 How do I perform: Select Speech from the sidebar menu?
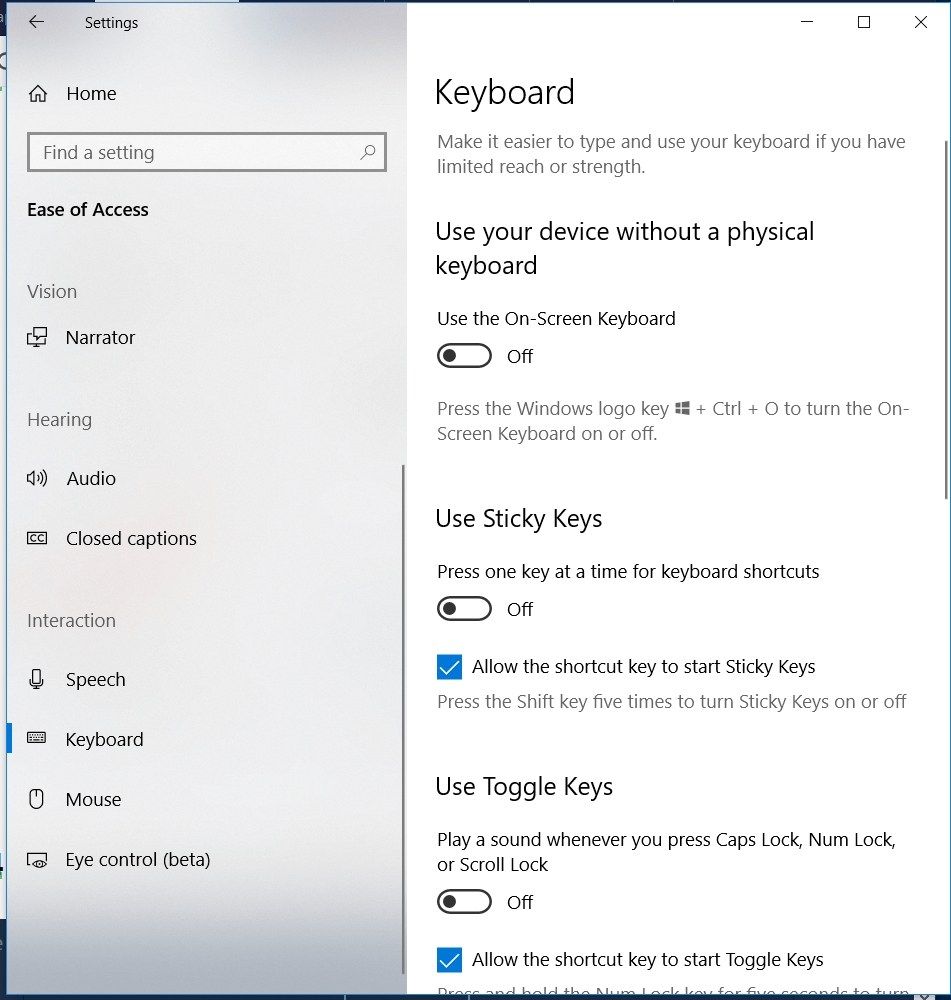(94, 679)
